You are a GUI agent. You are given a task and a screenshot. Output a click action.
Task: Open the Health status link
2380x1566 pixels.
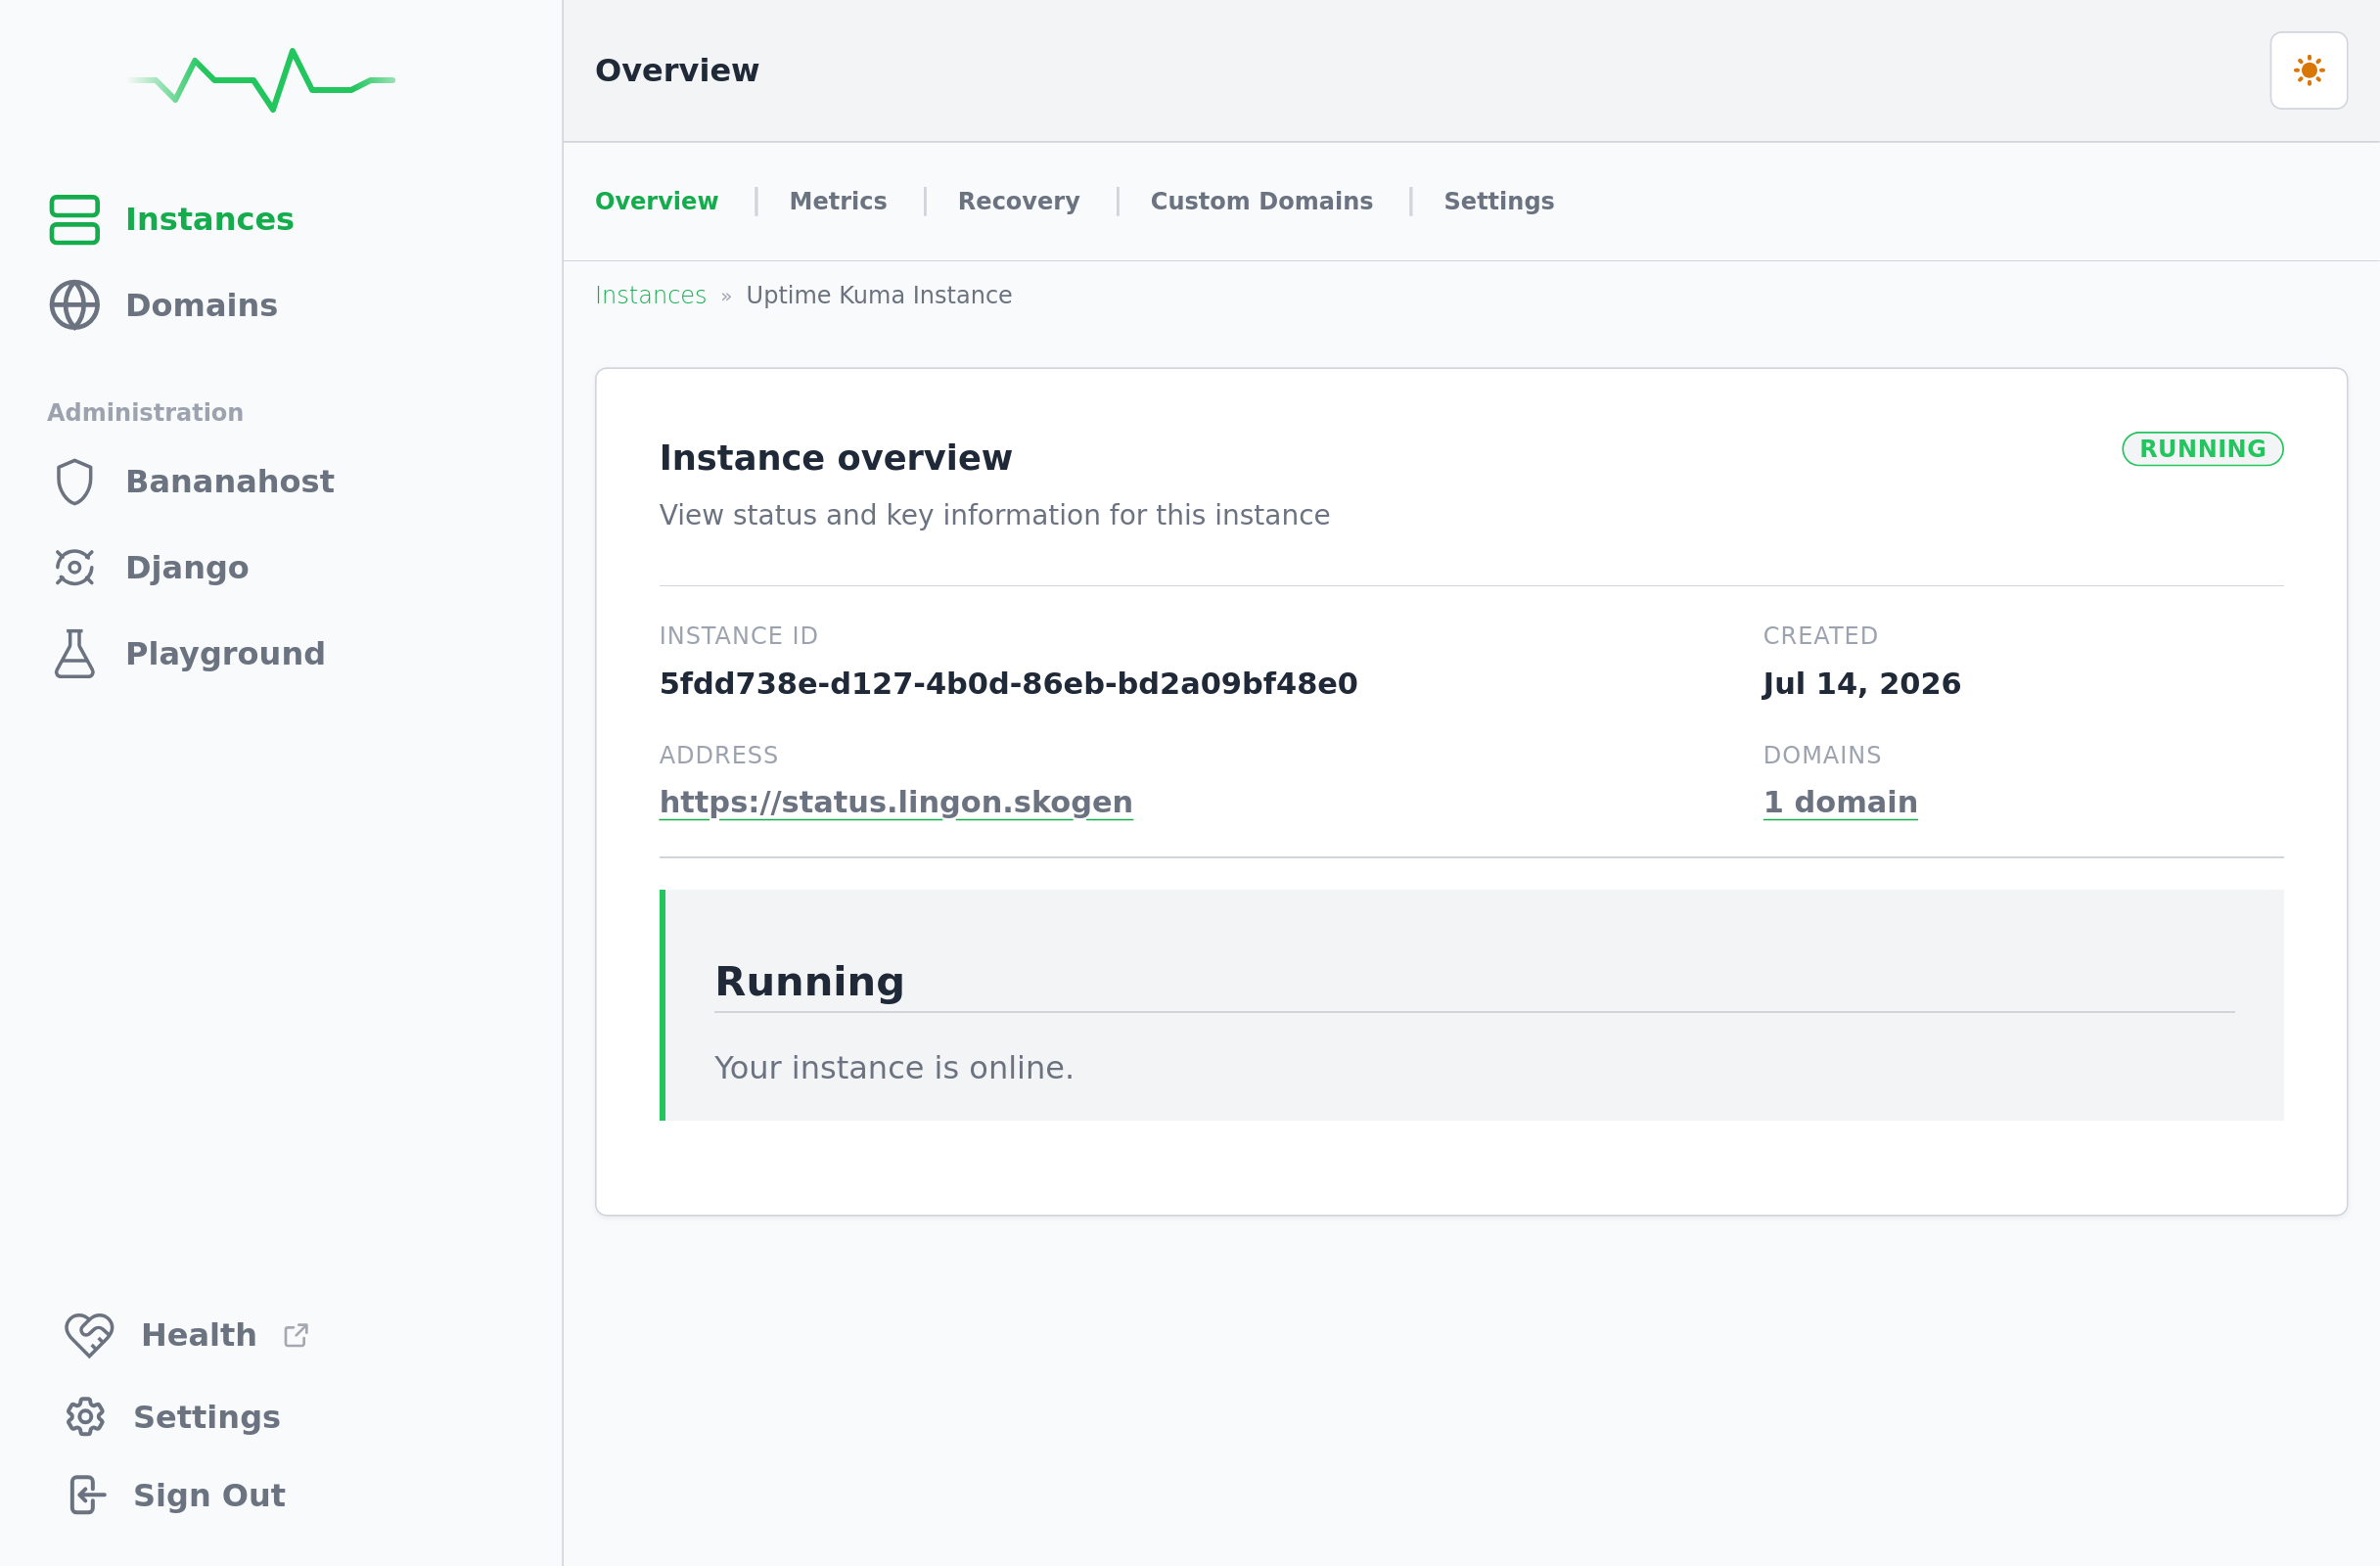[199, 1335]
